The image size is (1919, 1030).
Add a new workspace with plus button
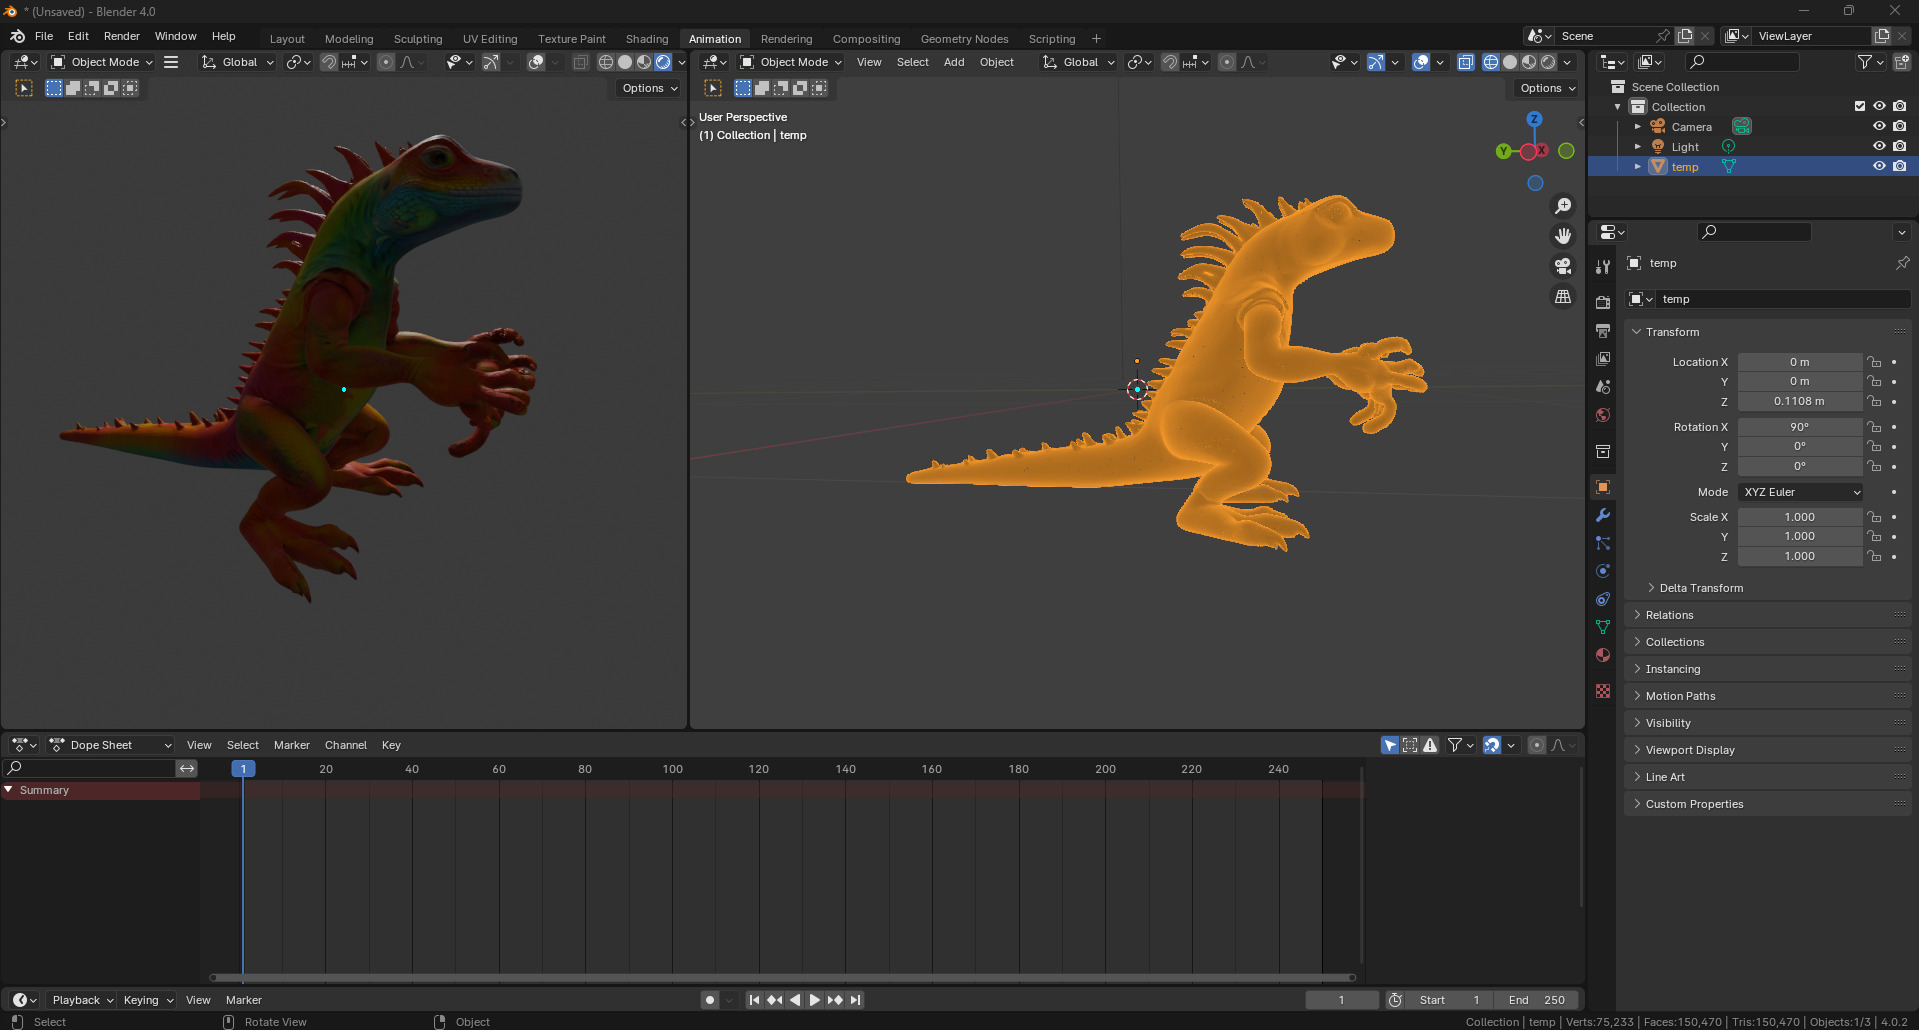[1096, 39]
